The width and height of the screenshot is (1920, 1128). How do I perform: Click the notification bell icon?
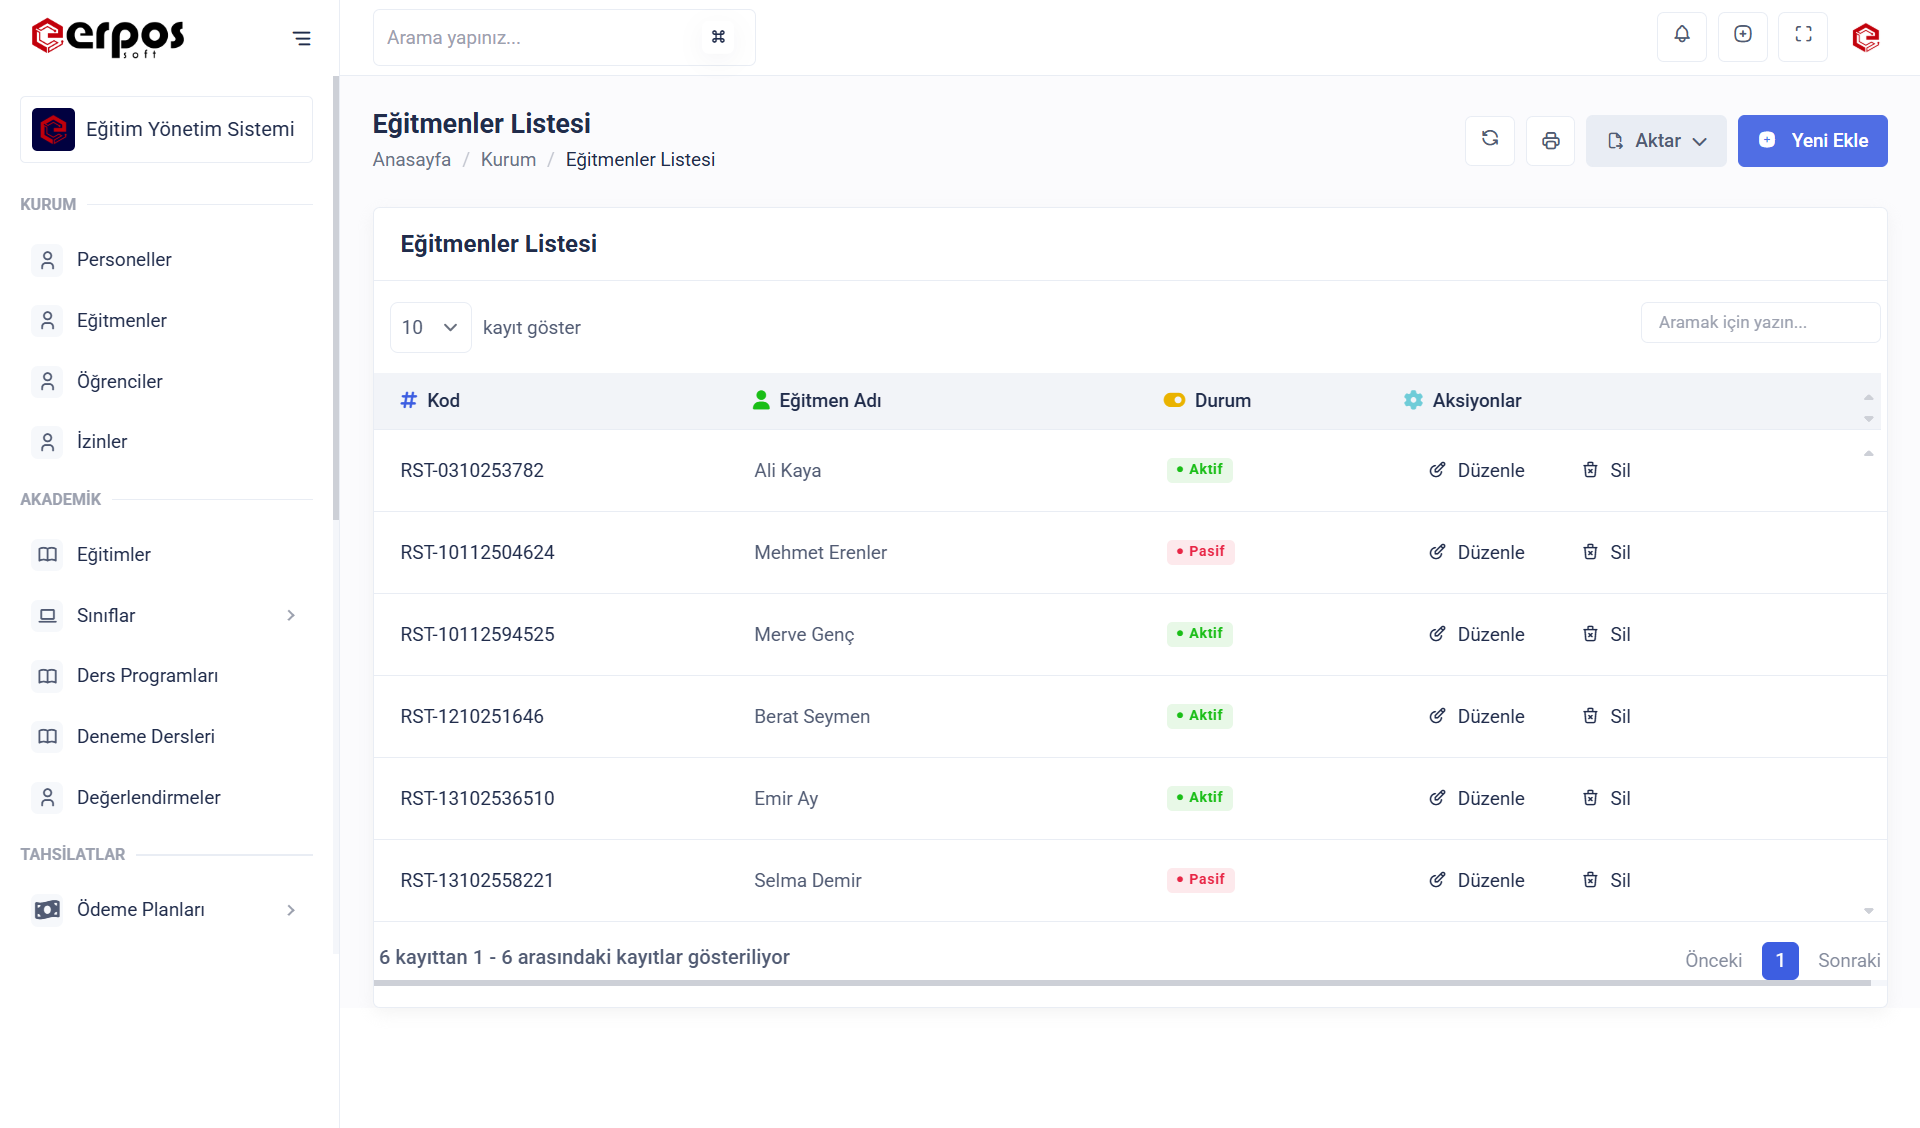click(1682, 35)
